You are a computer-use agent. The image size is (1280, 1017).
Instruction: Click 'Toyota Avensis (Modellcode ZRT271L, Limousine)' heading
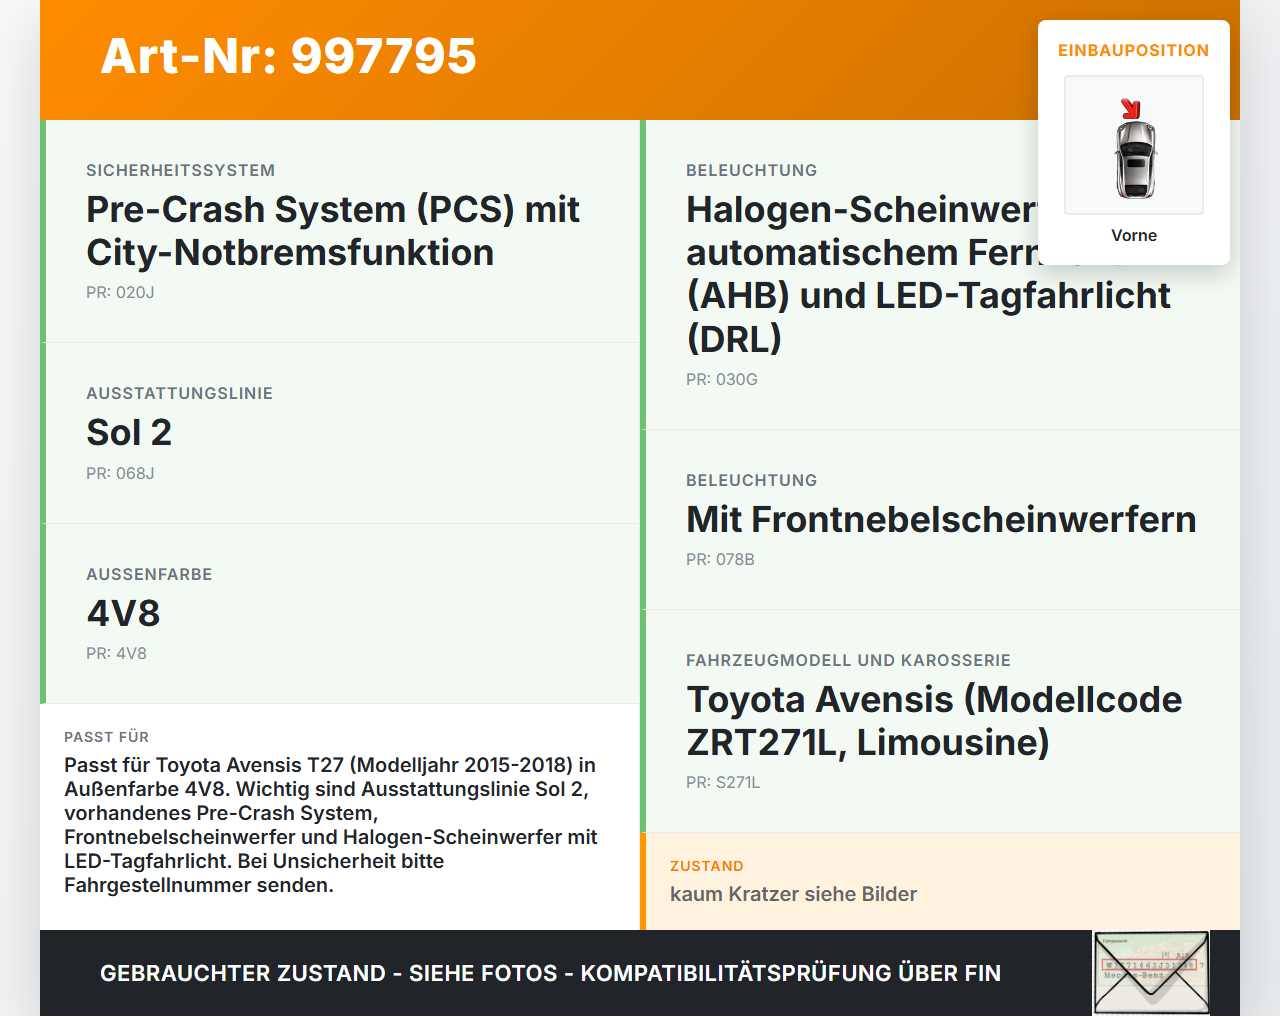pyautogui.click(x=934, y=721)
